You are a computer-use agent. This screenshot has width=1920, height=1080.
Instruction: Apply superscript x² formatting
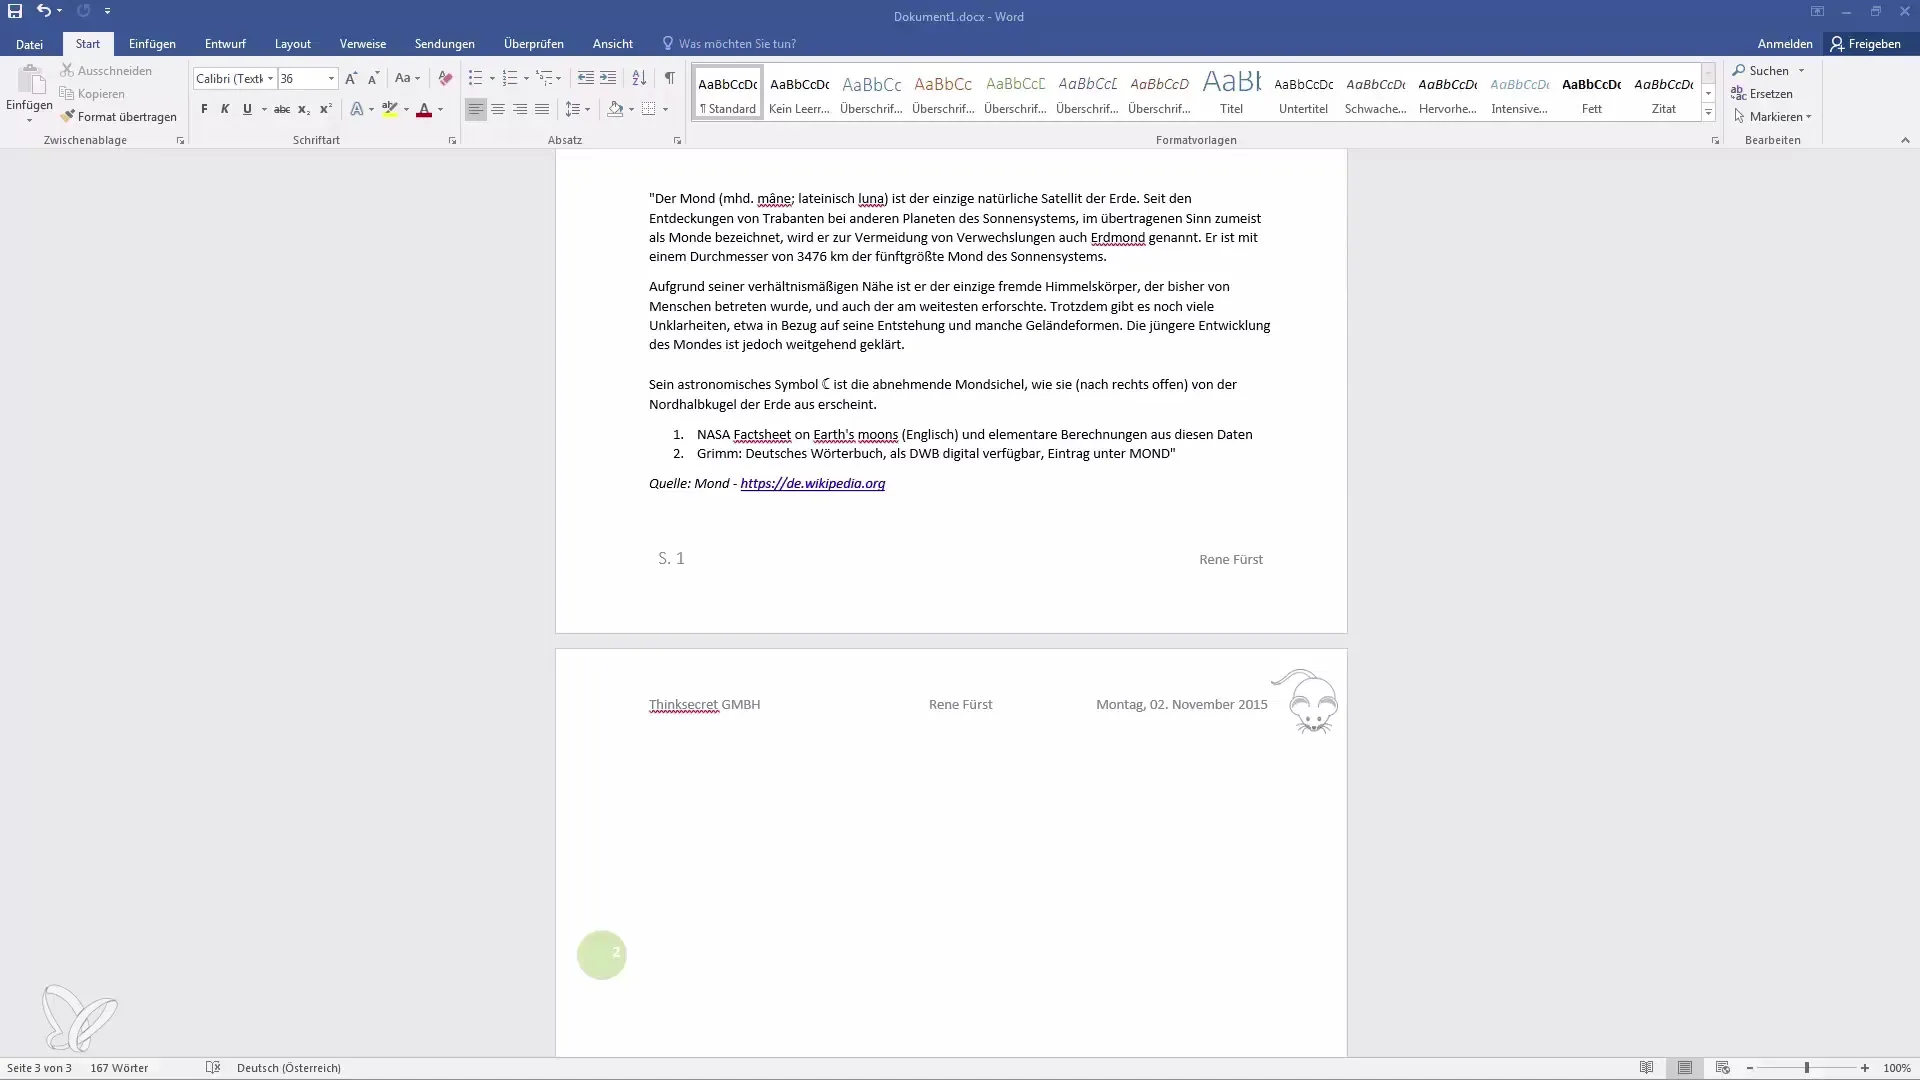pyautogui.click(x=326, y=109)
